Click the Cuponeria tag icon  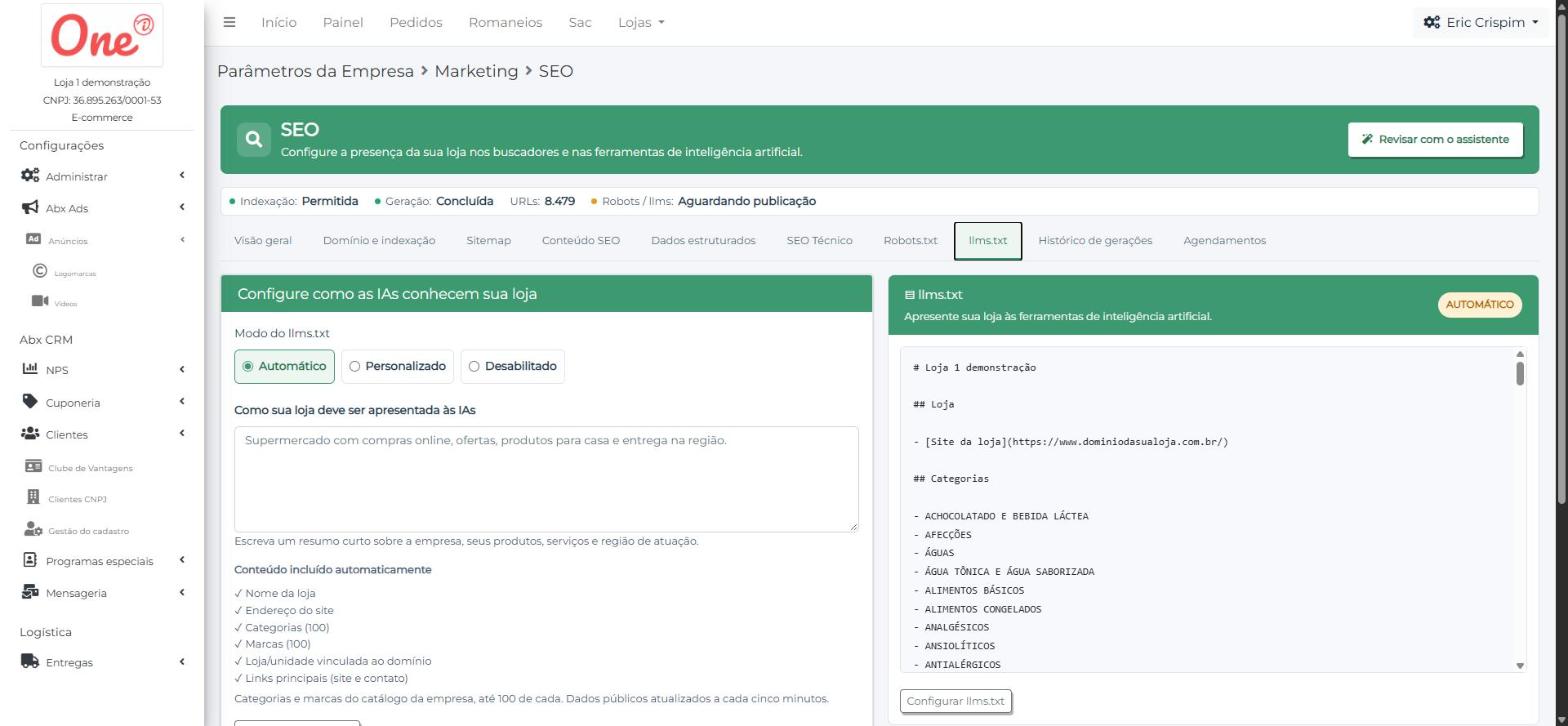(x=30, y=402)
